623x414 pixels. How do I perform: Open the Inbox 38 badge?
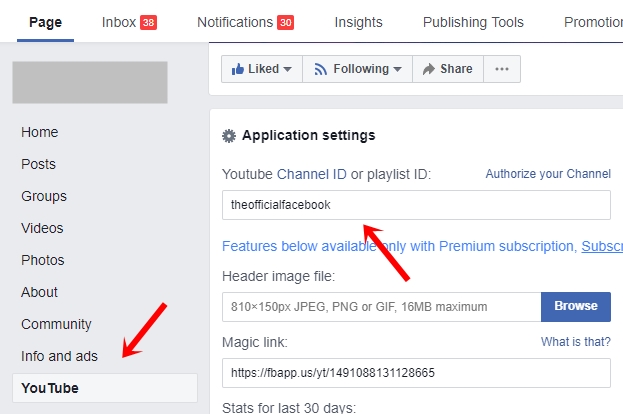pyautogui.click(x=149, y=23)
